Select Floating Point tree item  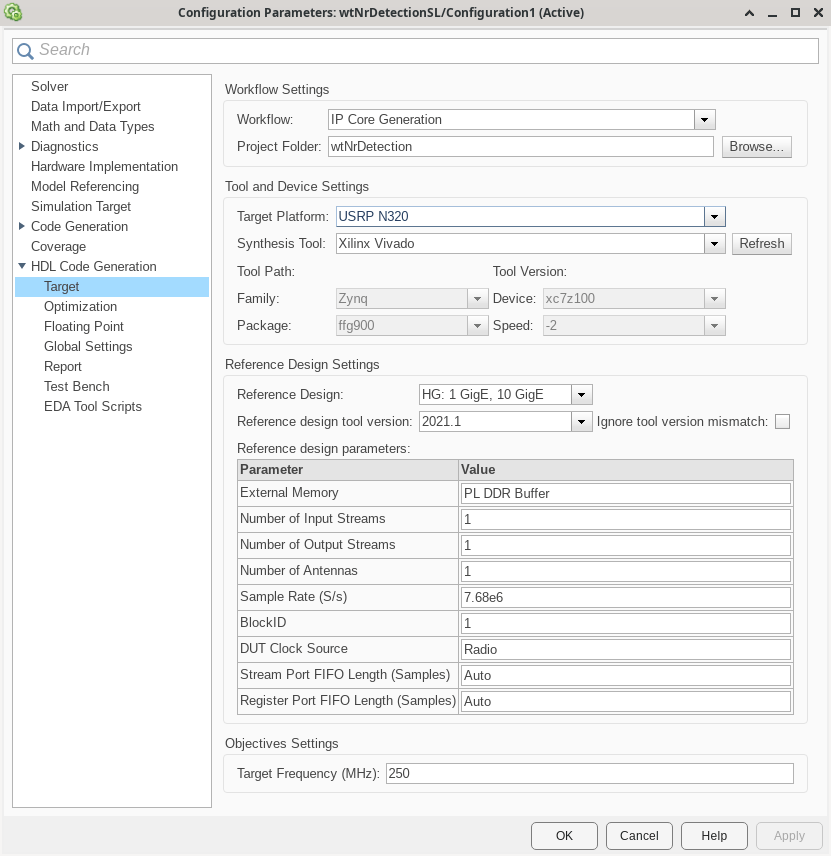click(84, 326)
